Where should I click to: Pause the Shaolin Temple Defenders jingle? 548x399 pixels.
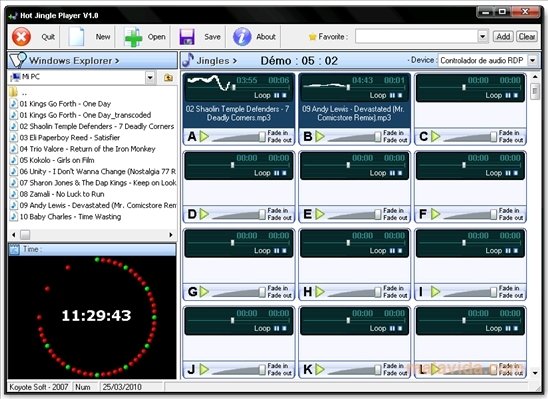click(x=277, y=95)
